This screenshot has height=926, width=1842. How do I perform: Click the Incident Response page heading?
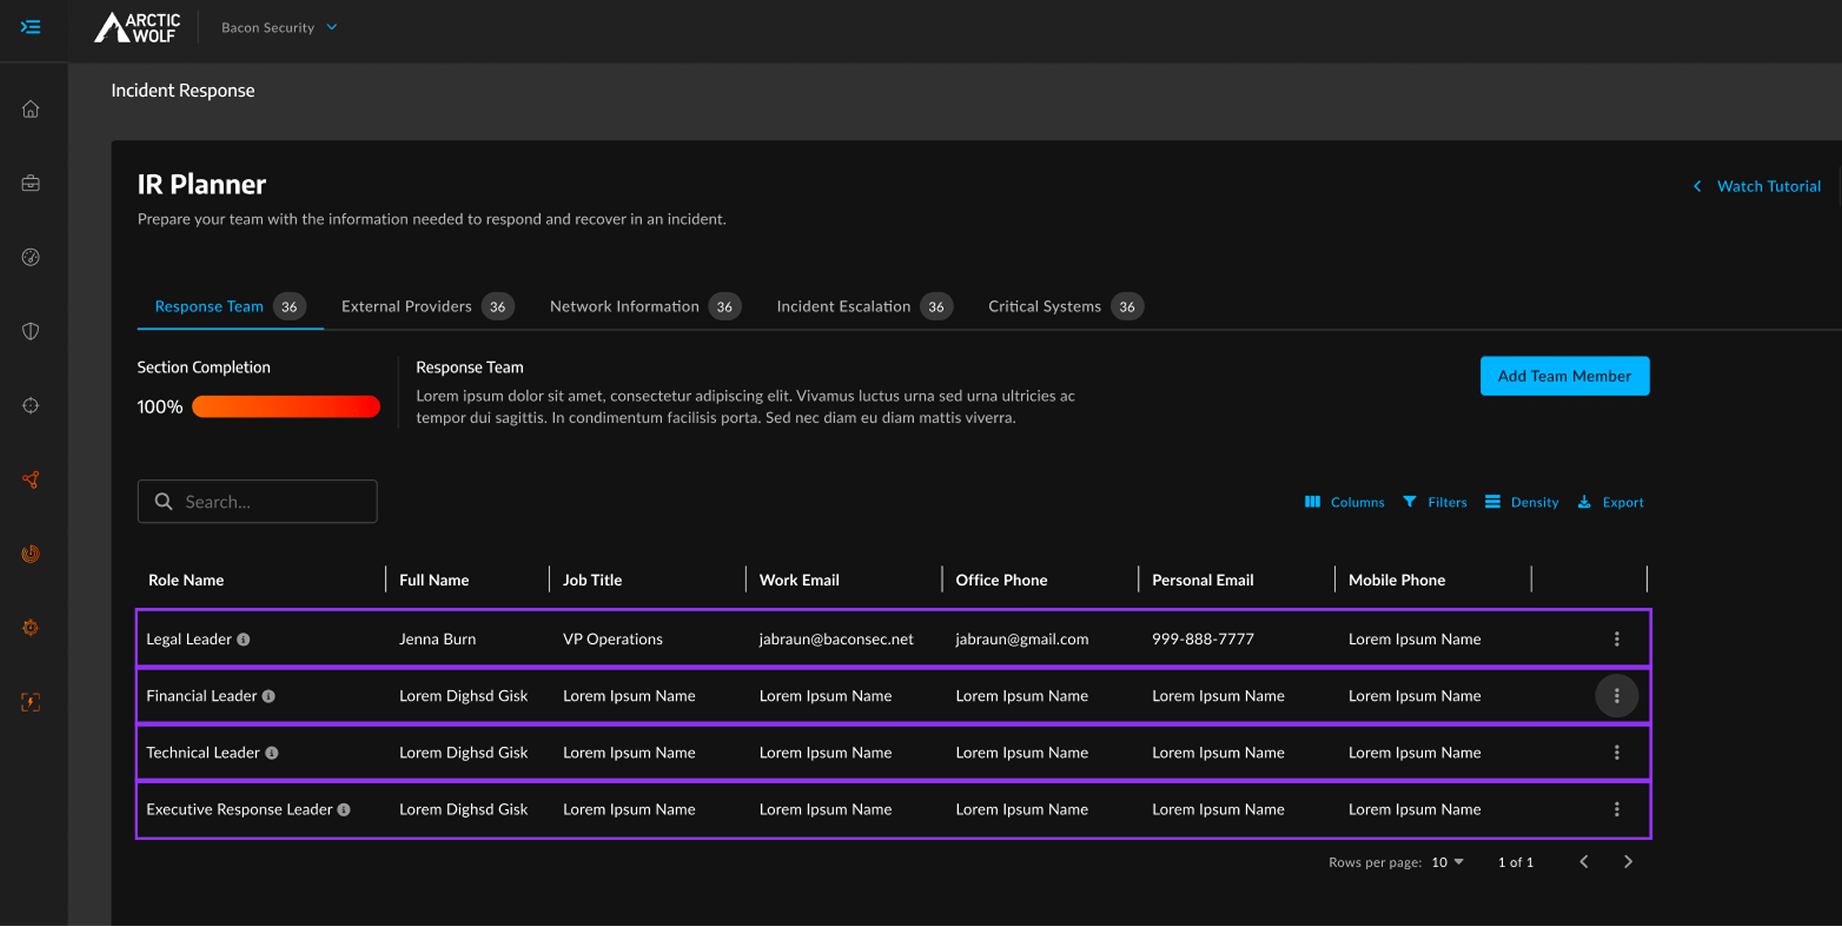183,90
